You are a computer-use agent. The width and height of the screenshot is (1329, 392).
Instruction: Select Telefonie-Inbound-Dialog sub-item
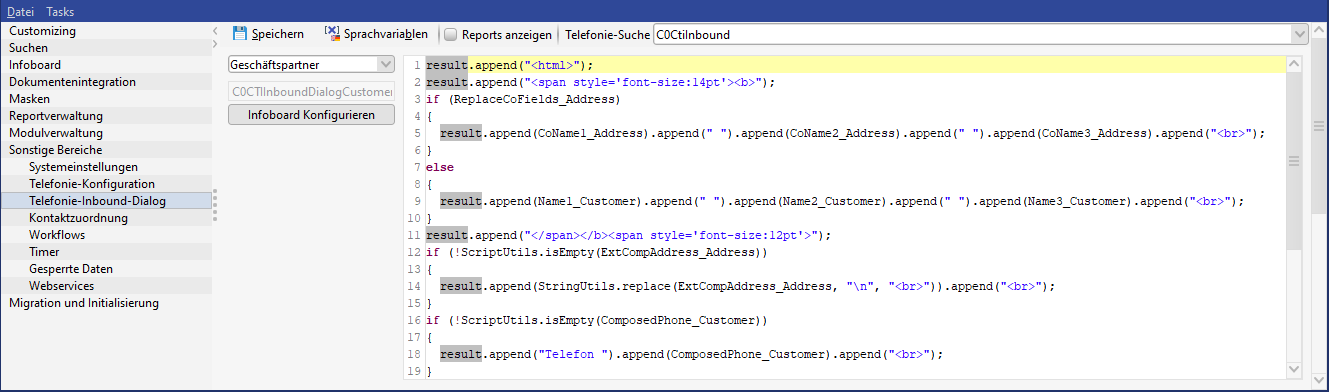(x=97, y=201)
